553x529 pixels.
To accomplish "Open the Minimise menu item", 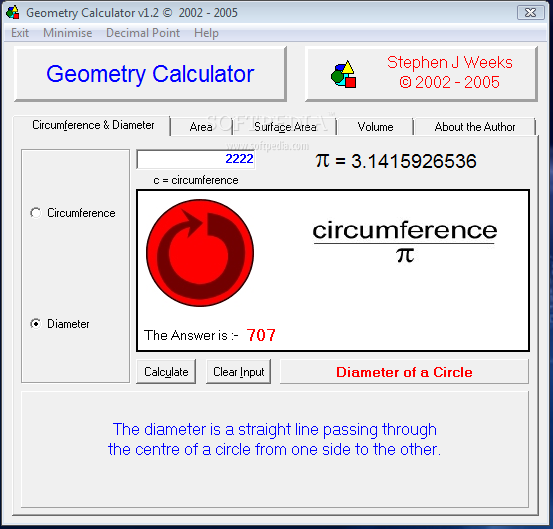I will [67, 33].
